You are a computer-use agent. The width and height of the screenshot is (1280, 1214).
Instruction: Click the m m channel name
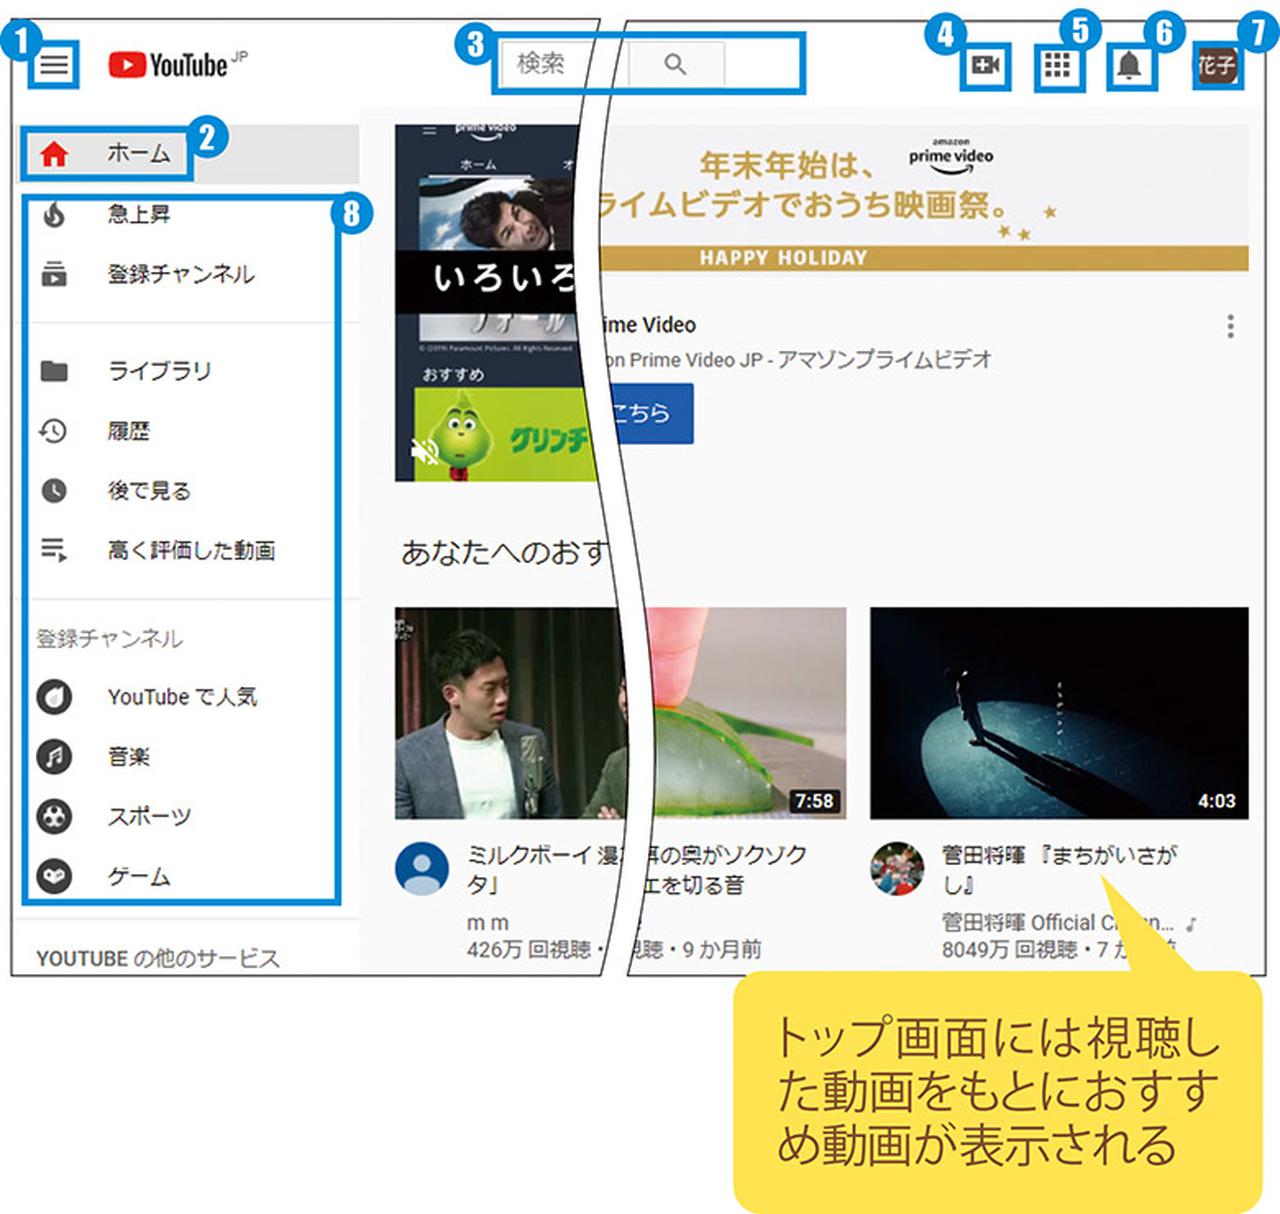tap(488, 922)
